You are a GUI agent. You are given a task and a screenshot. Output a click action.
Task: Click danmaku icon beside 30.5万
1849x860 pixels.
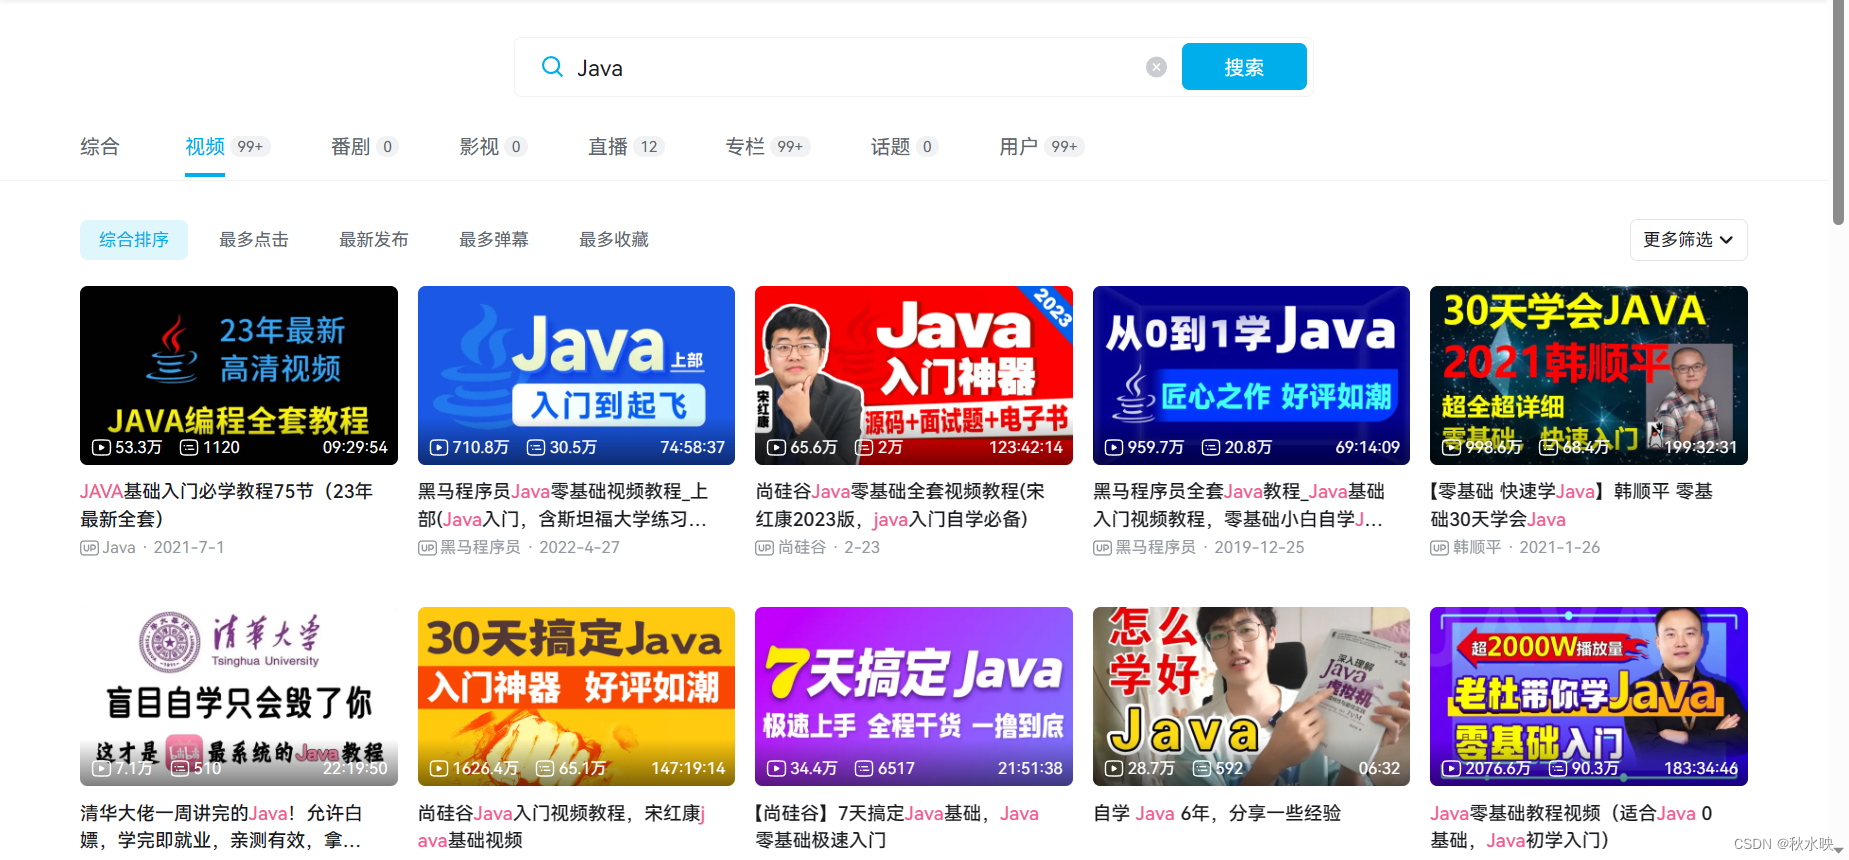536,447
